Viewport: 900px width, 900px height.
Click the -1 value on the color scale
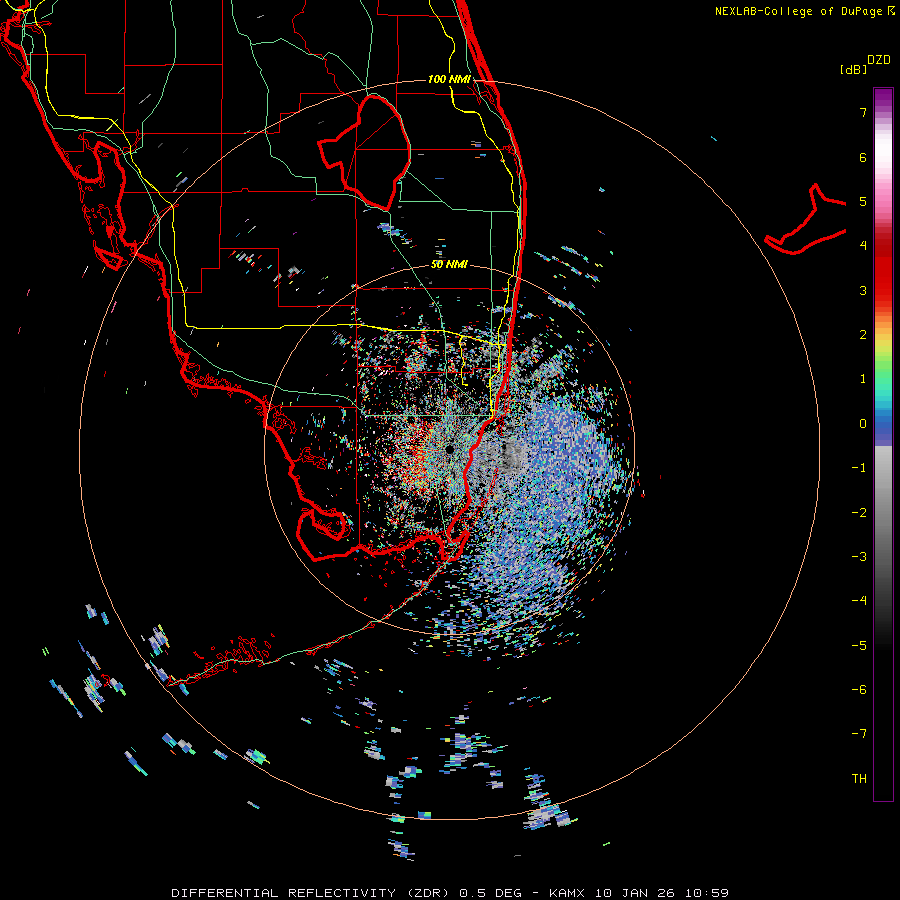pos(859,468)
